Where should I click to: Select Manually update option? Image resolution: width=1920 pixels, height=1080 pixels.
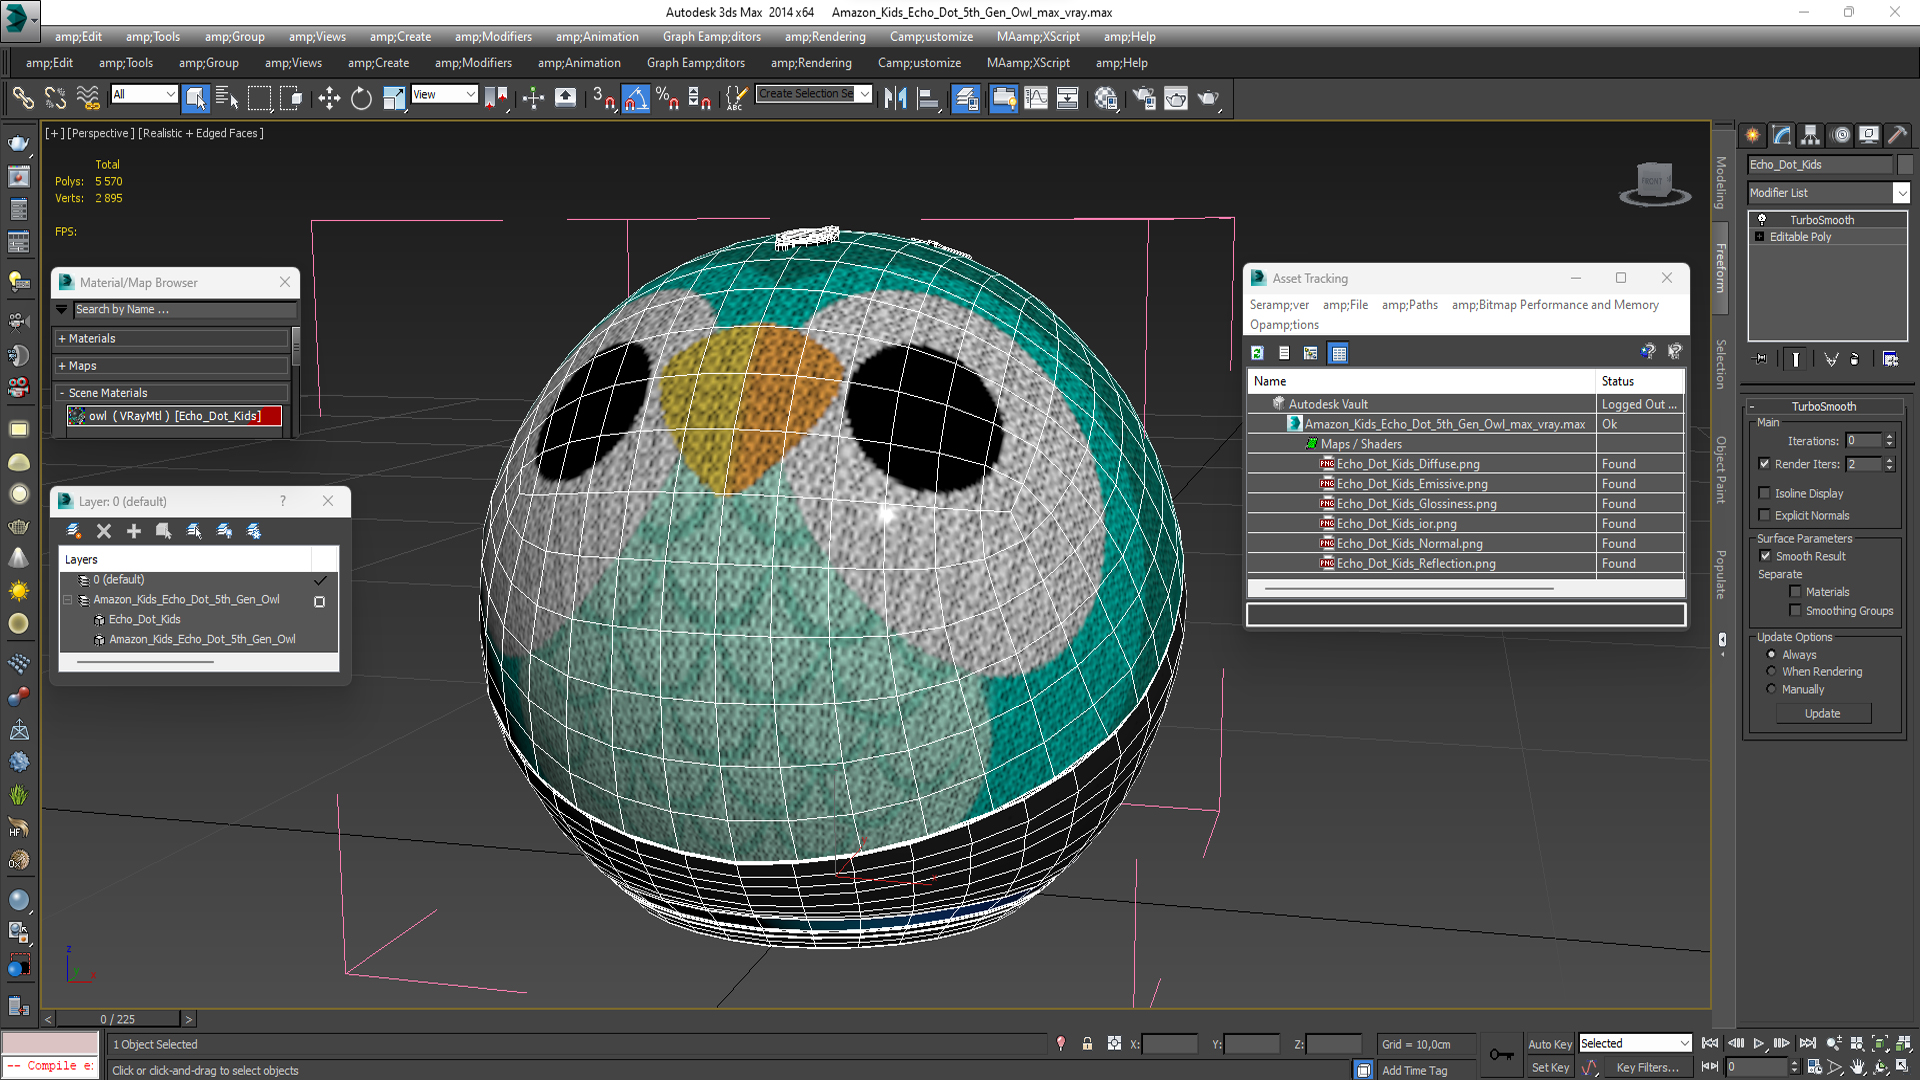click(x=1771, y=689)
